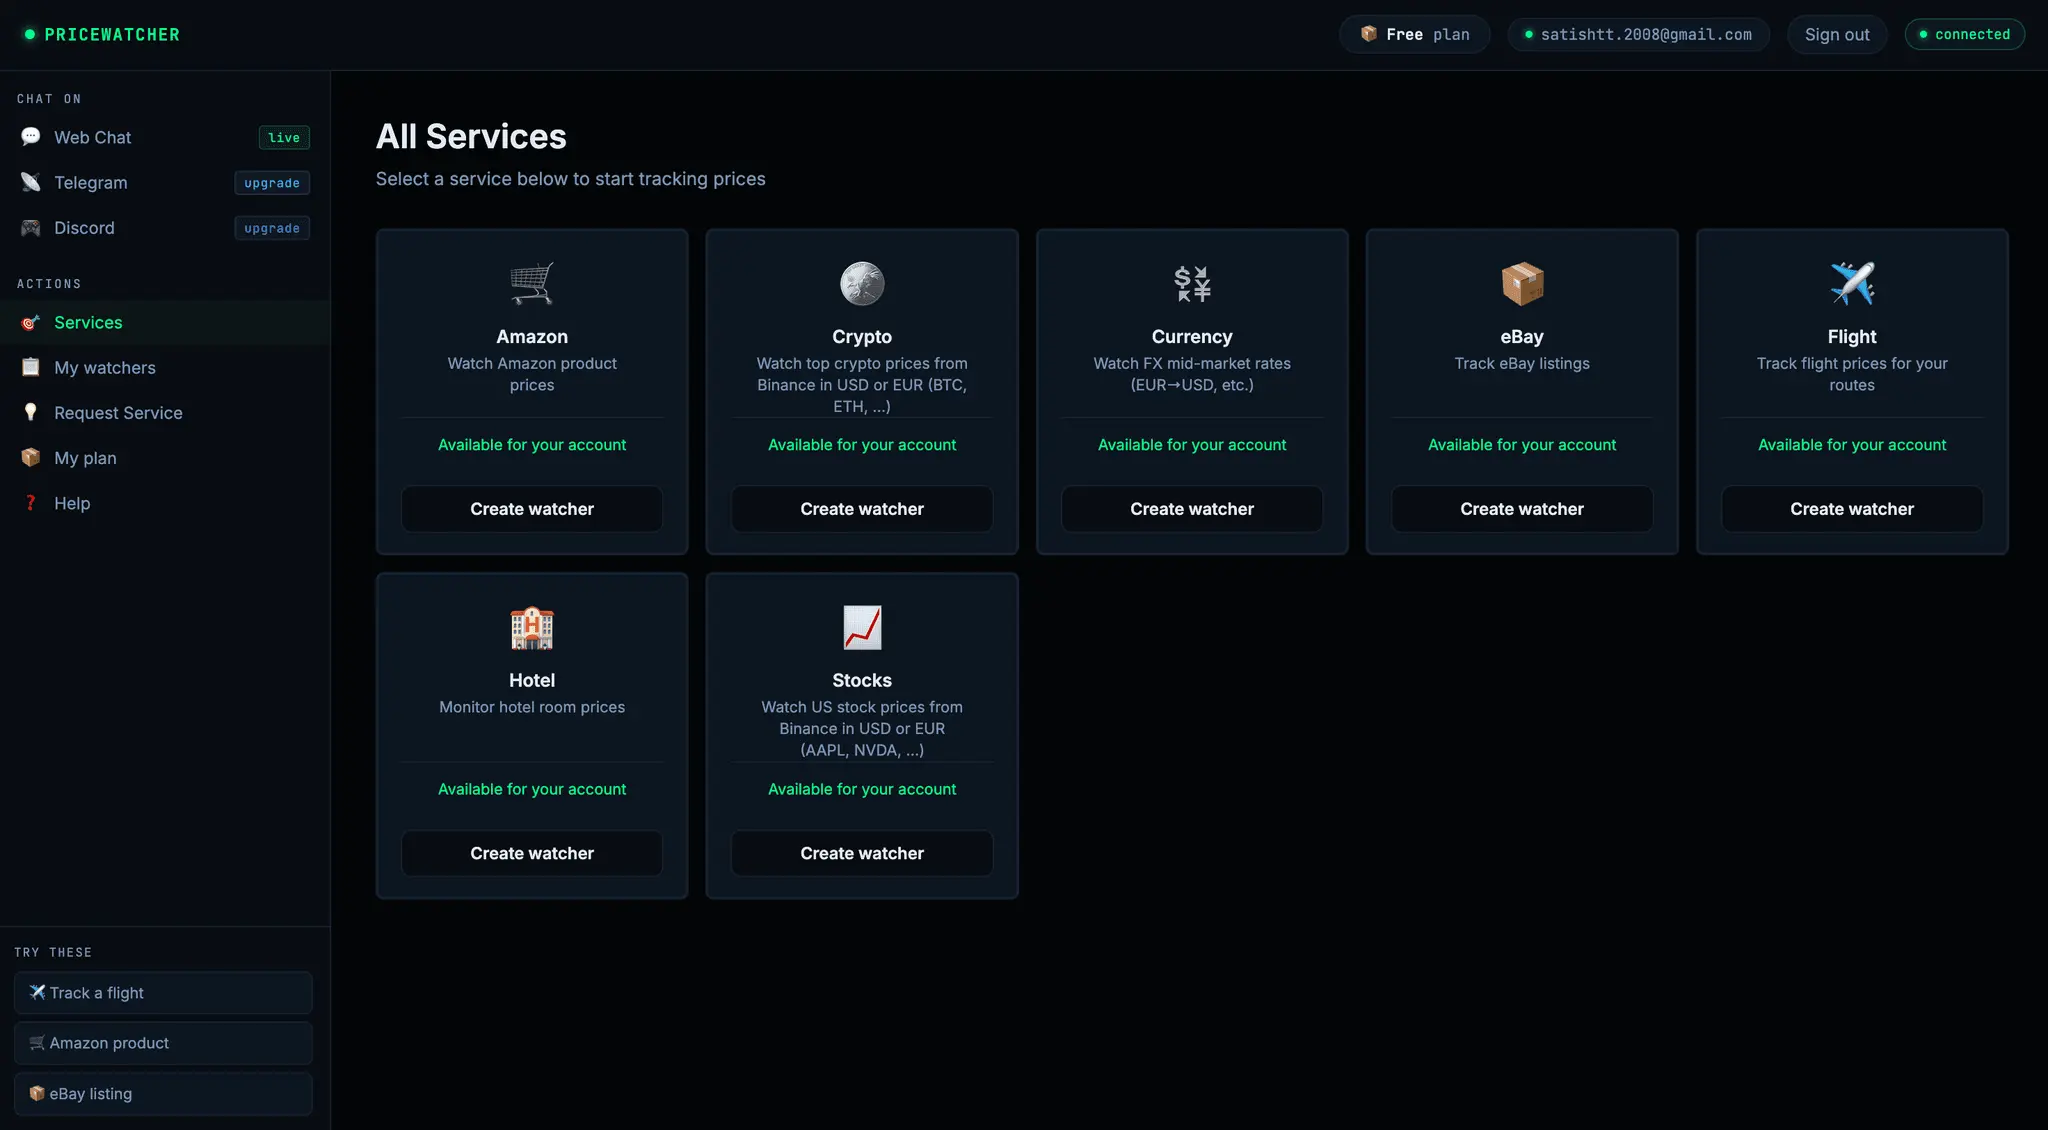Screen dimensions: 2048x1130
Task: Click the account email badge
Action: point(1638,34)
